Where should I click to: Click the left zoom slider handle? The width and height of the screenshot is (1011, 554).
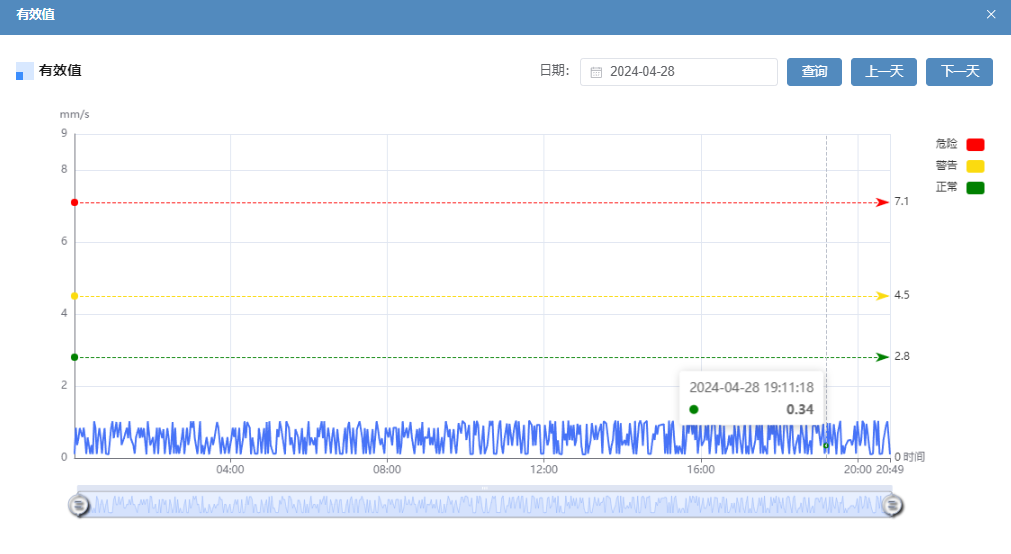point(79,505)
